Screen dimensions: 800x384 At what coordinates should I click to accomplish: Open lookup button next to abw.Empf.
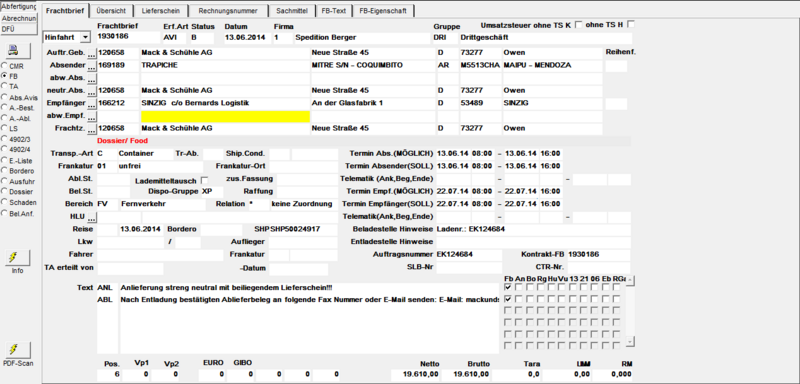[x=91, y=116]
